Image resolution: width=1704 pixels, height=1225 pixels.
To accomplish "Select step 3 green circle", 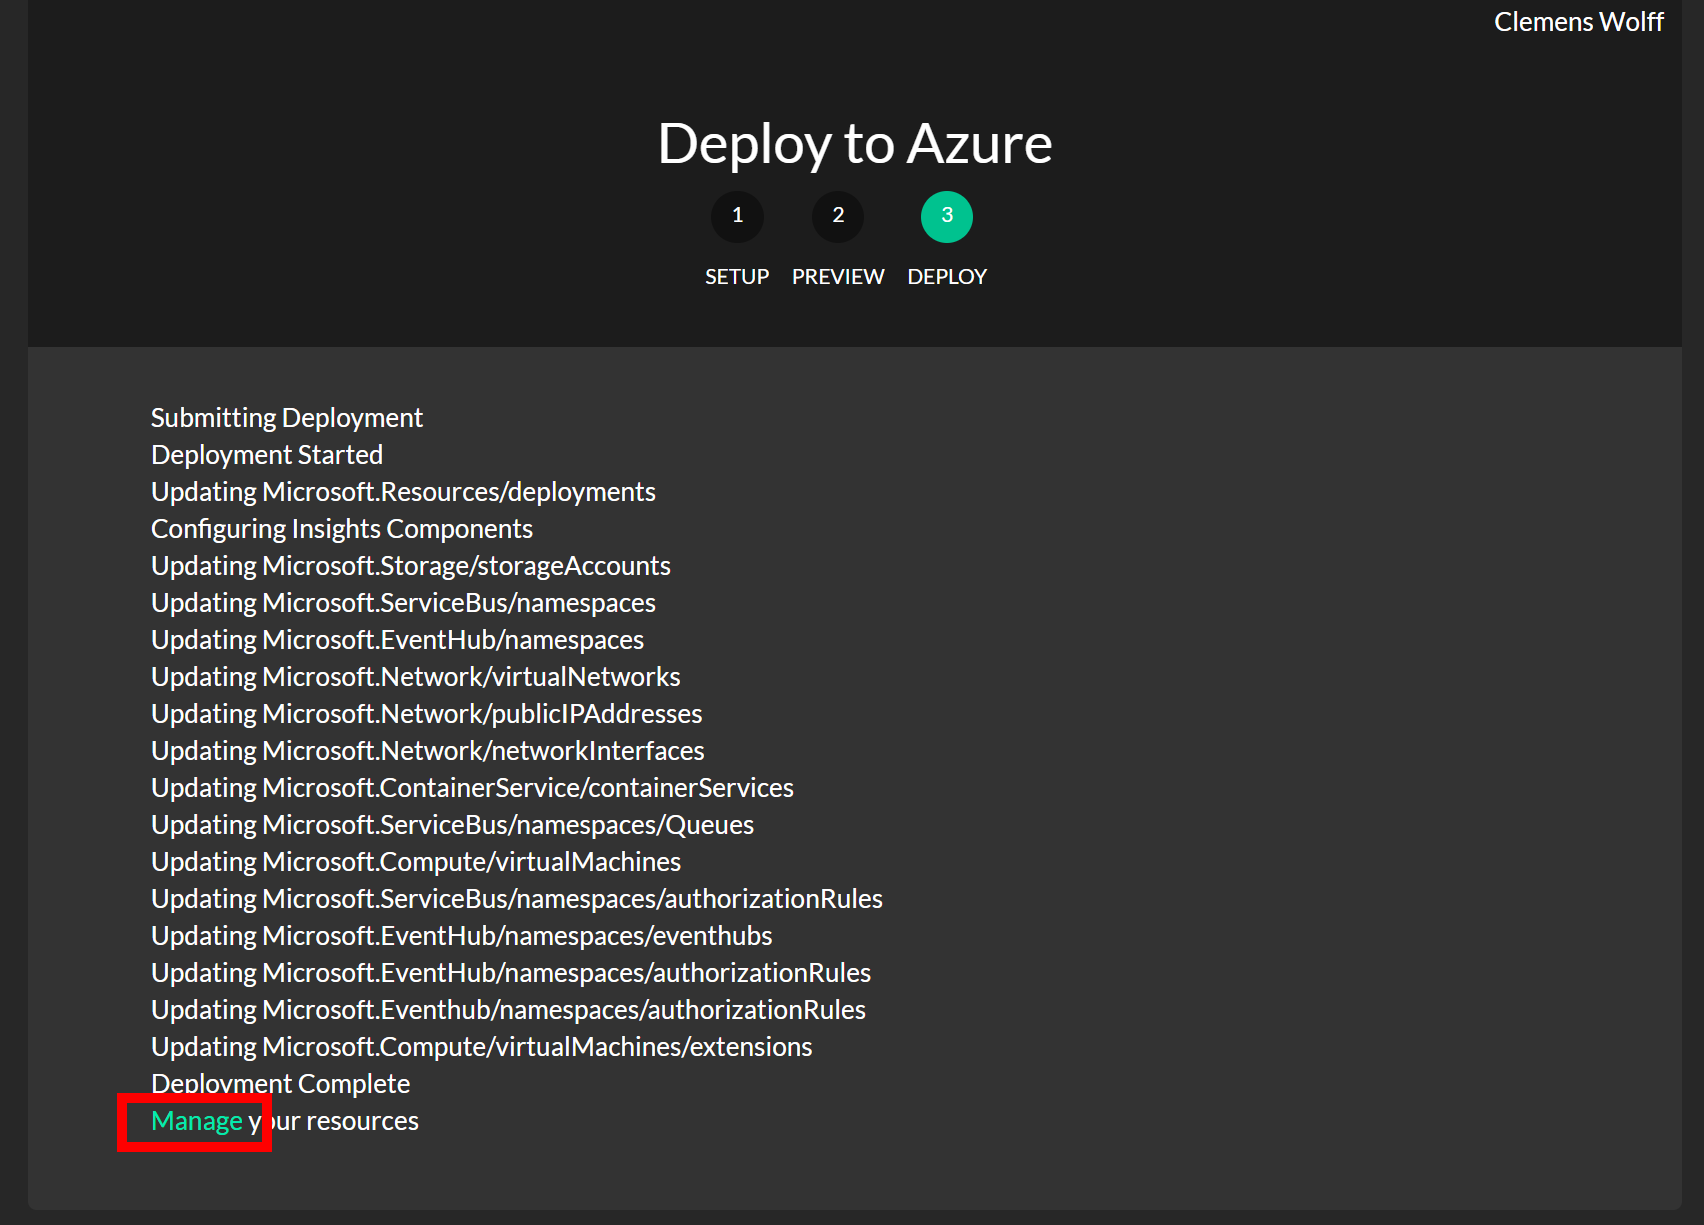I will click(x=947, y=216).
